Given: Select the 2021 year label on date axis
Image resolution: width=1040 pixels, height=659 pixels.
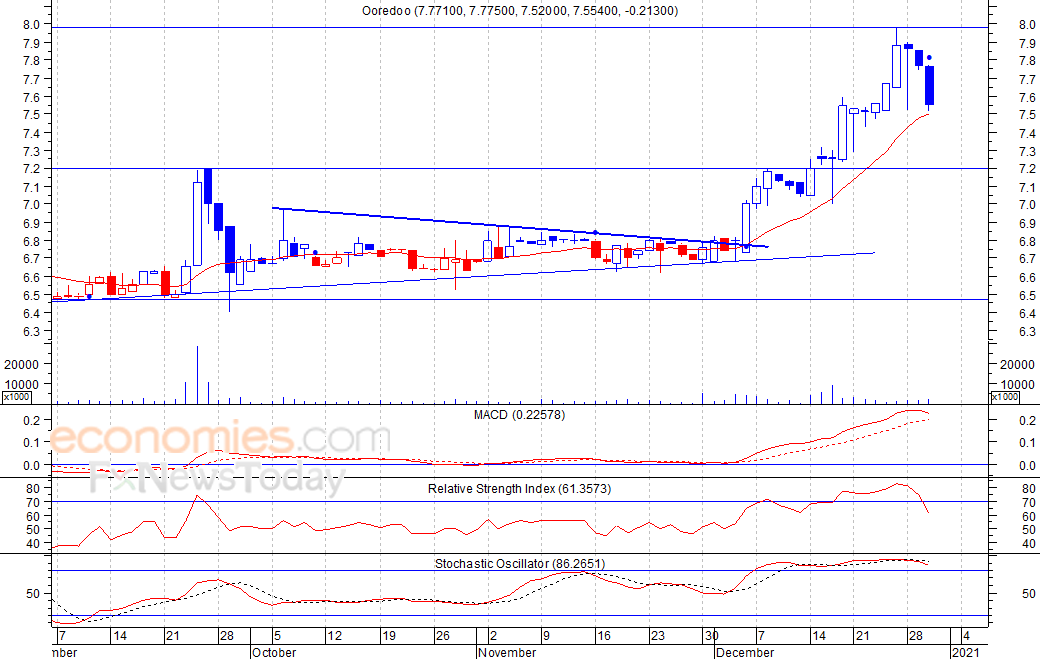Looking at the screenshot, I should [x=966, y=652].
